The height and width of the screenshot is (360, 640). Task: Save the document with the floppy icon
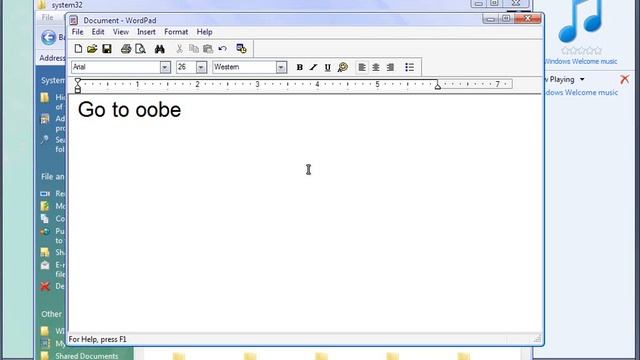[107, 49]
